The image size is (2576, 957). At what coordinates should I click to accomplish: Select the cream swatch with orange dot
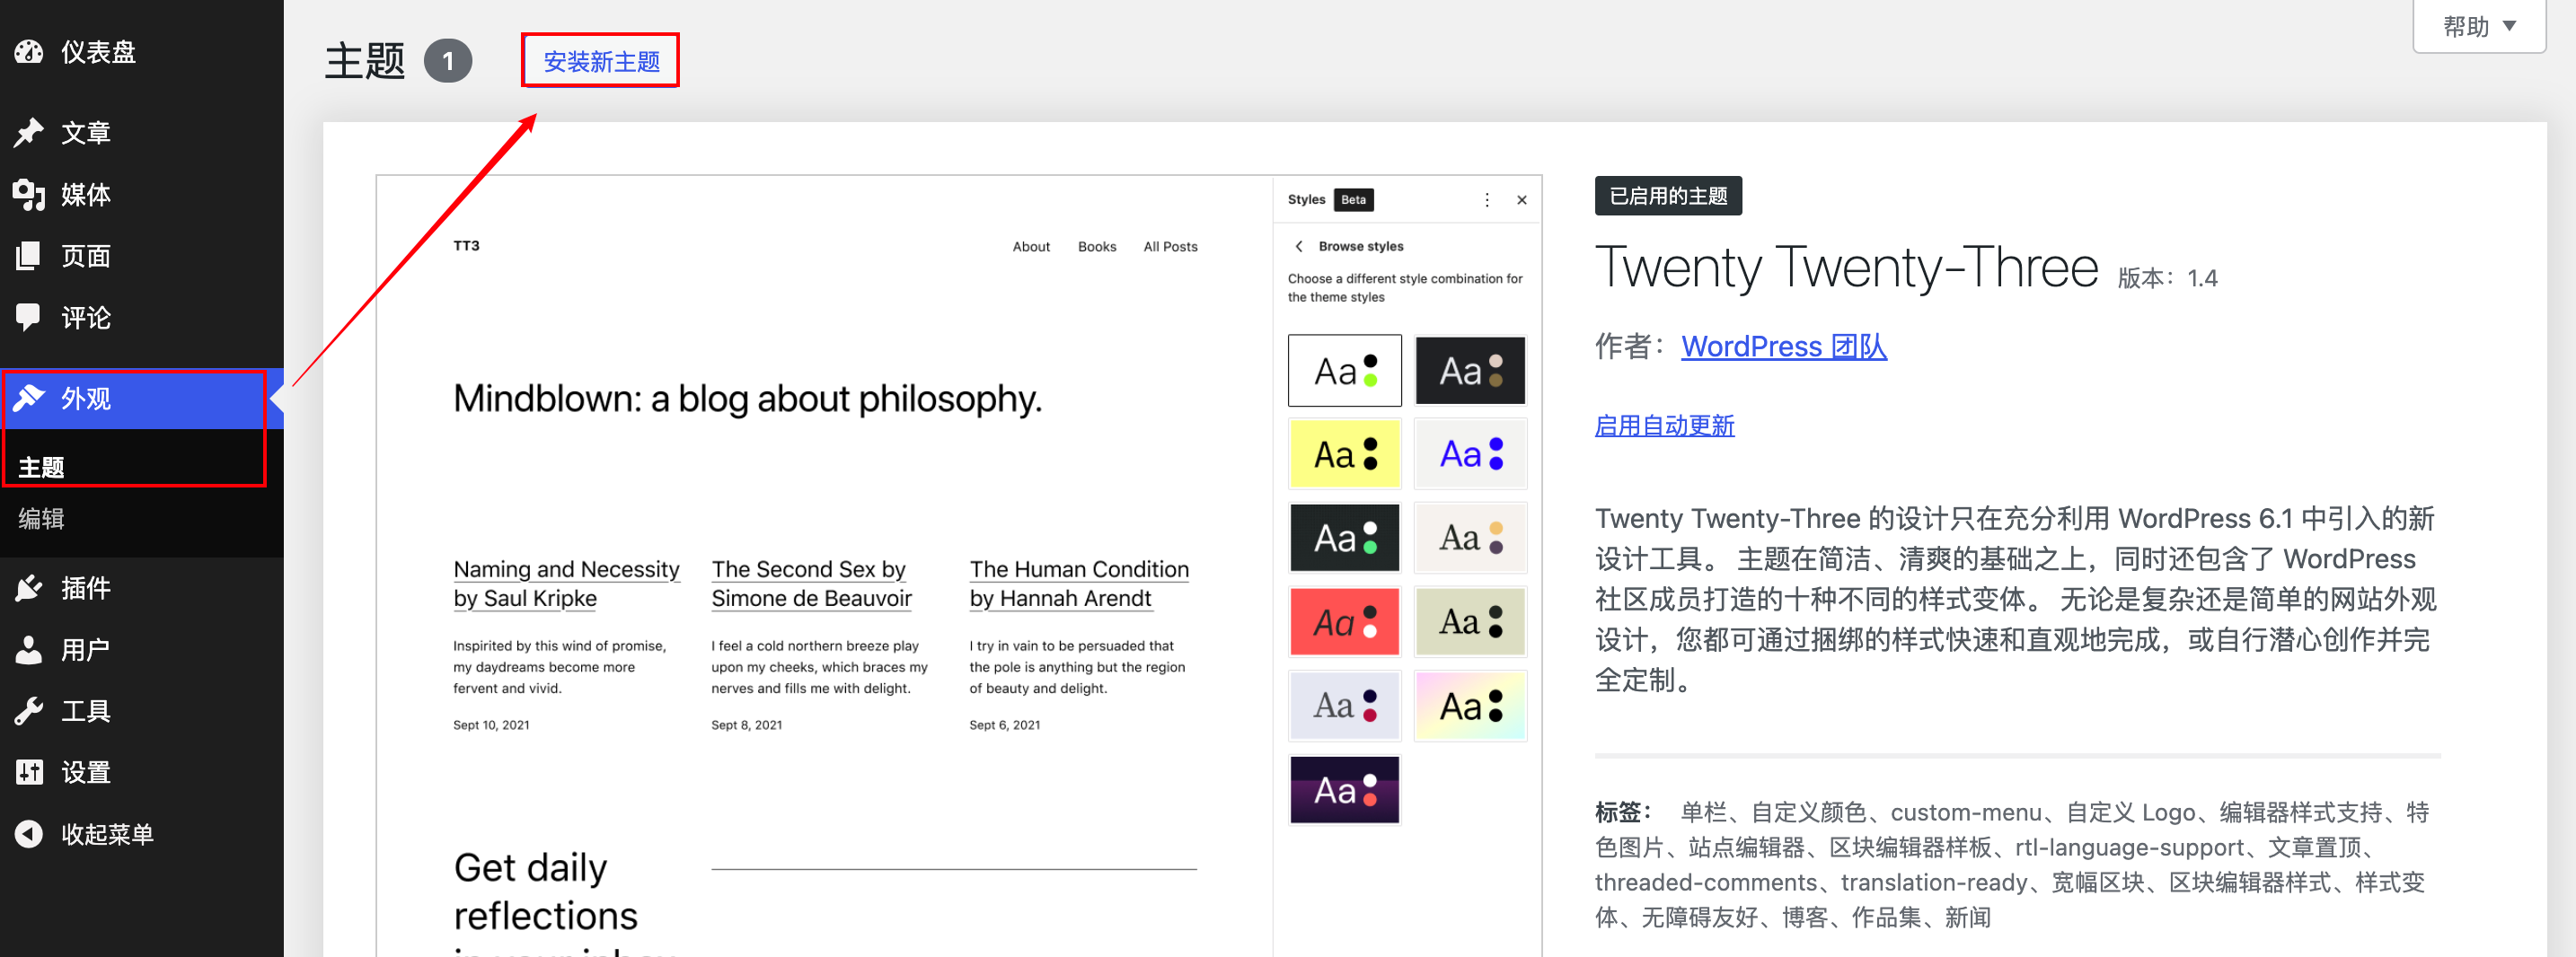(1470, 538)
